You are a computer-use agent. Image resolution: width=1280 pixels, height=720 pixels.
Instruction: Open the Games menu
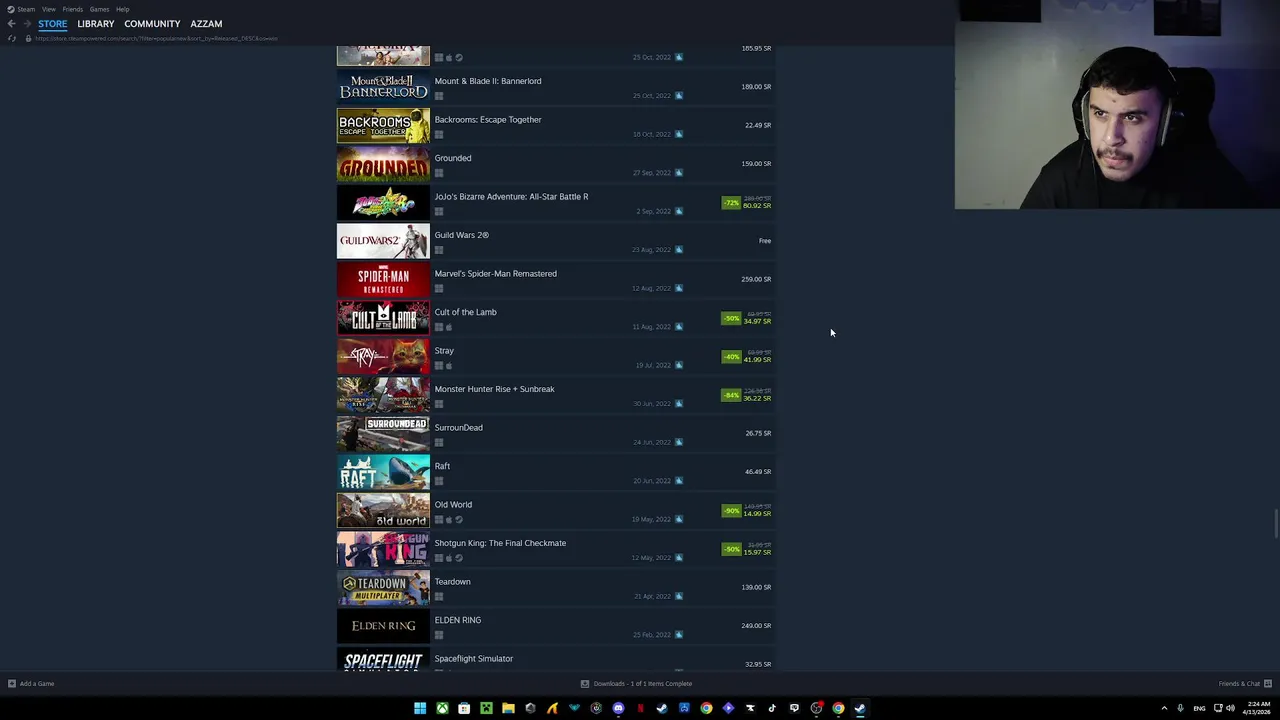(x=99, y=9)
